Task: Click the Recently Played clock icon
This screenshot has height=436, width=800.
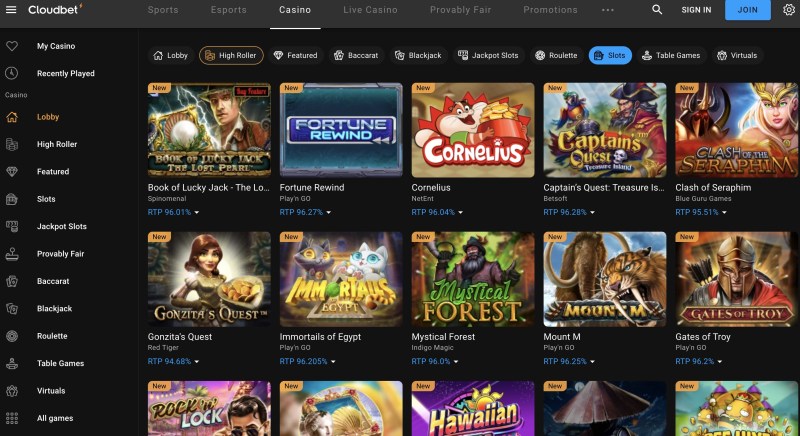Action: pos(12,73)
